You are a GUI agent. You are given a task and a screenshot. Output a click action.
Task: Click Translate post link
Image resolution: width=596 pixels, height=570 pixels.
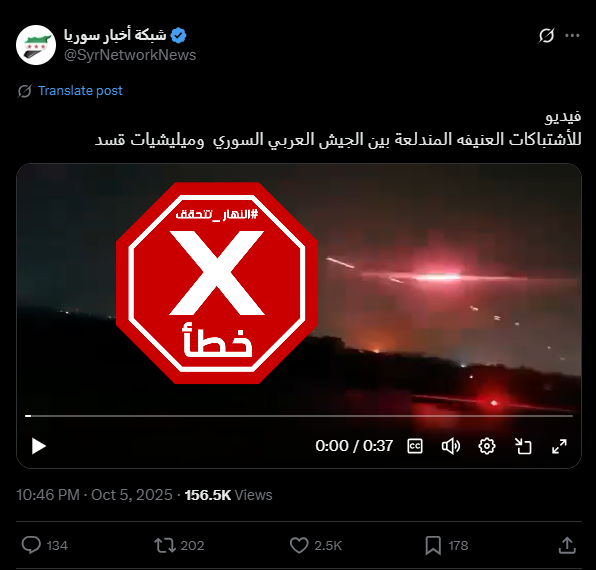pyautogui.click(x=80, y=91)
